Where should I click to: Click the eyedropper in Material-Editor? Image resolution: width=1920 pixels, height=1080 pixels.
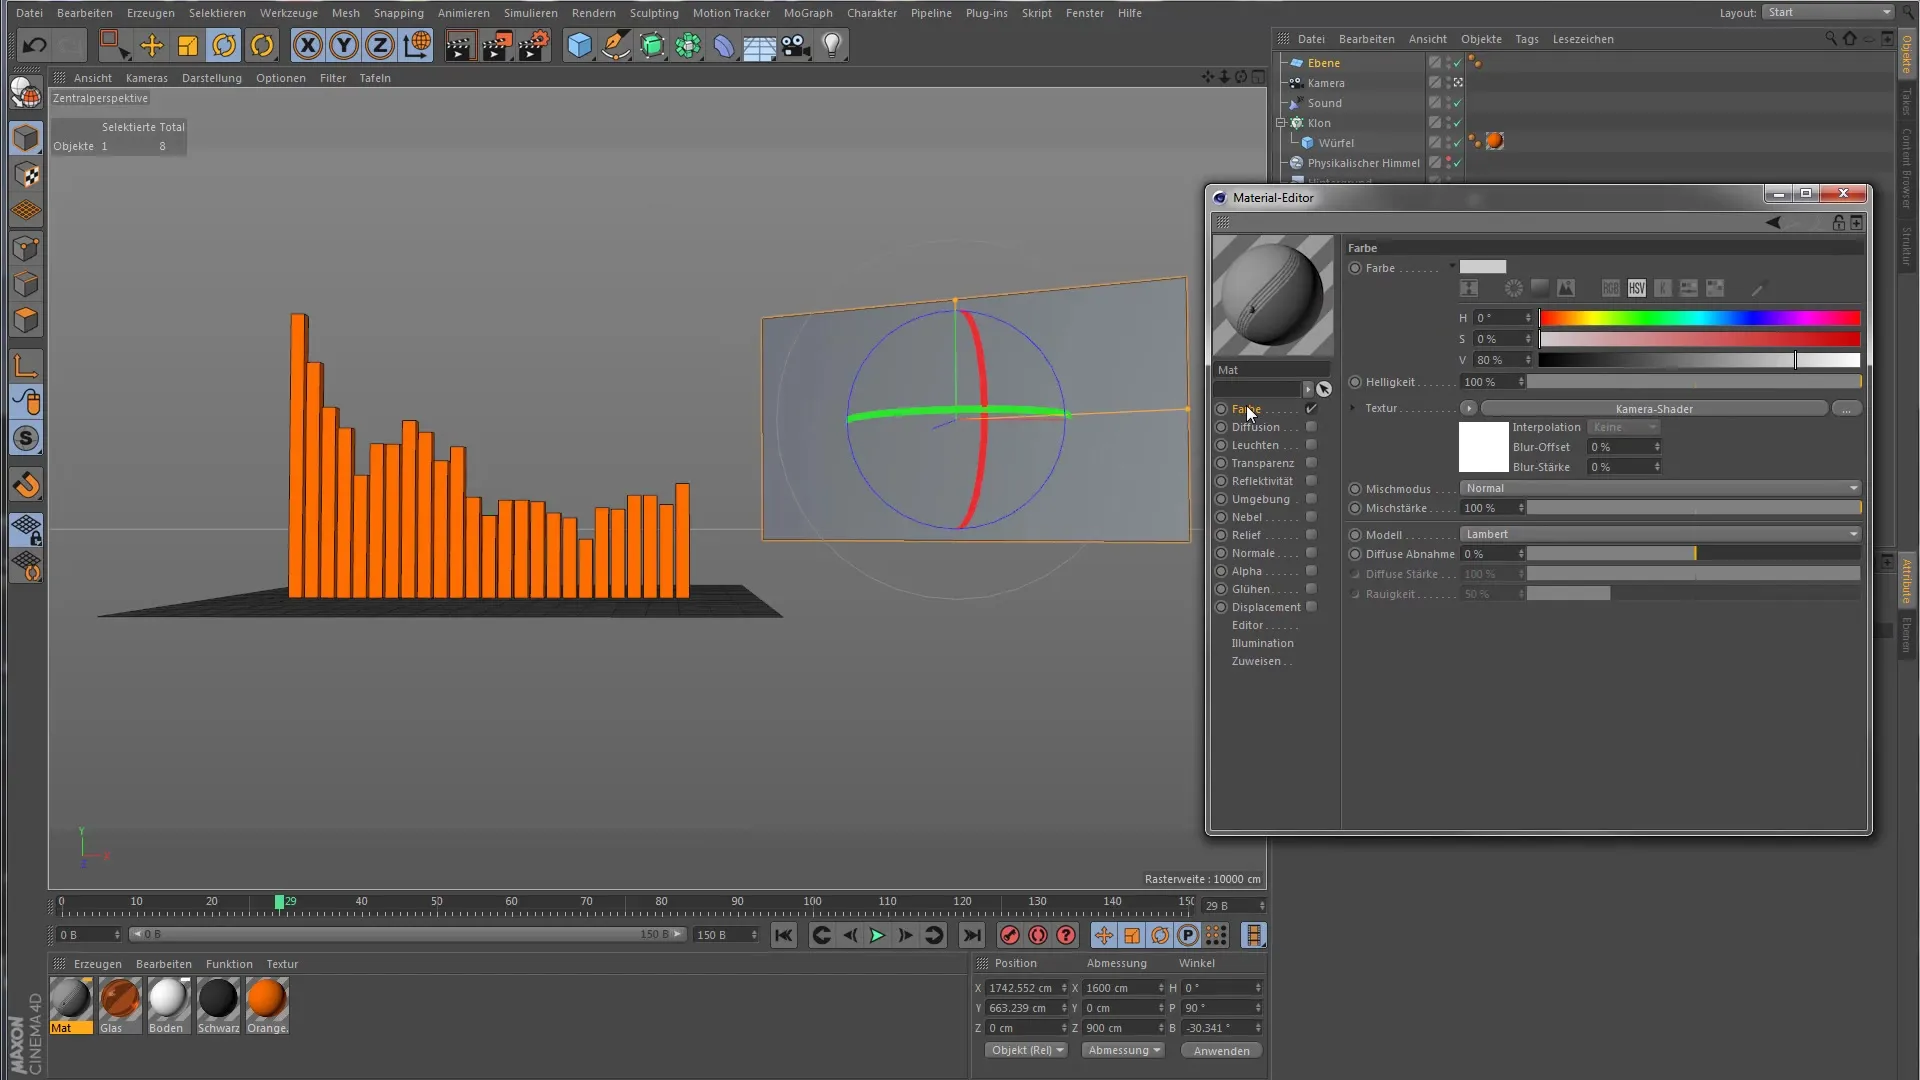pyautogui.click(x=1758, y=289)
